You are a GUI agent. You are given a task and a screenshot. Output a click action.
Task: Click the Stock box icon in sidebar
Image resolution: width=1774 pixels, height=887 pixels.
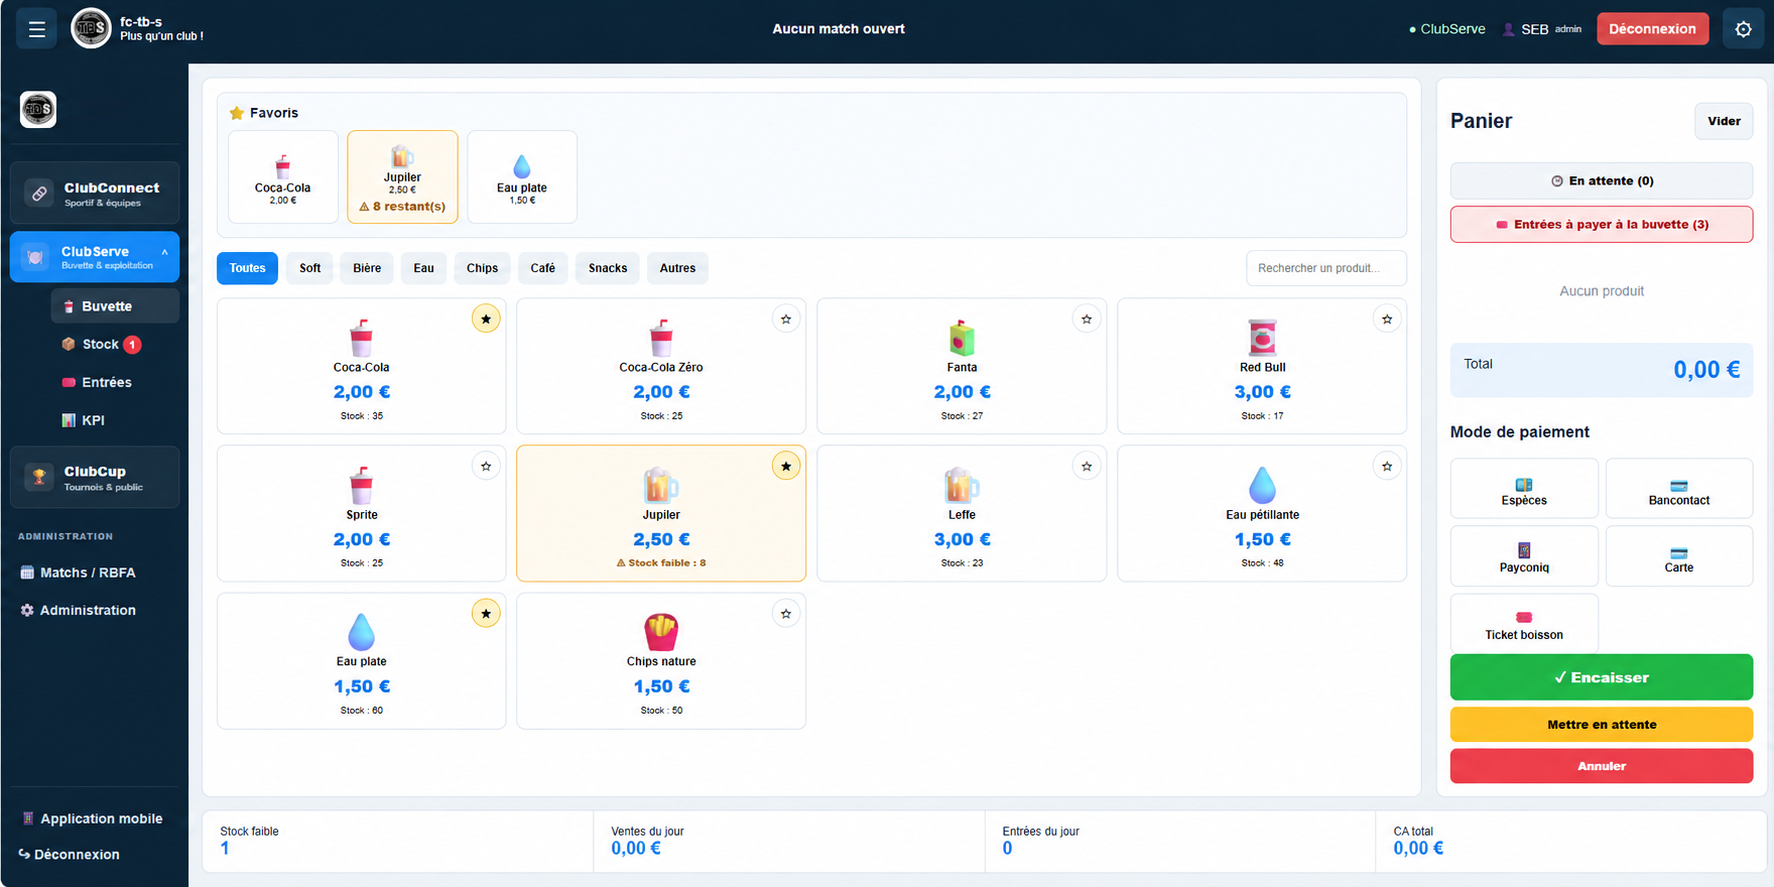(68, 344)
